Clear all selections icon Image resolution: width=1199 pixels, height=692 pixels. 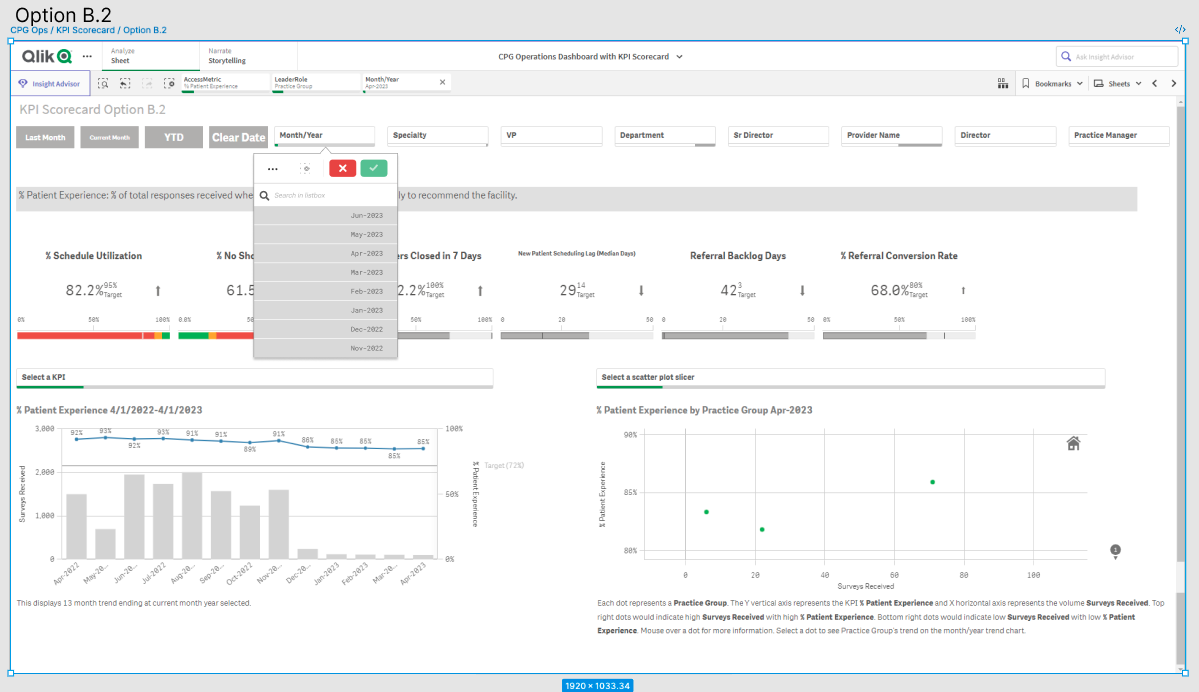coord(169,83)
